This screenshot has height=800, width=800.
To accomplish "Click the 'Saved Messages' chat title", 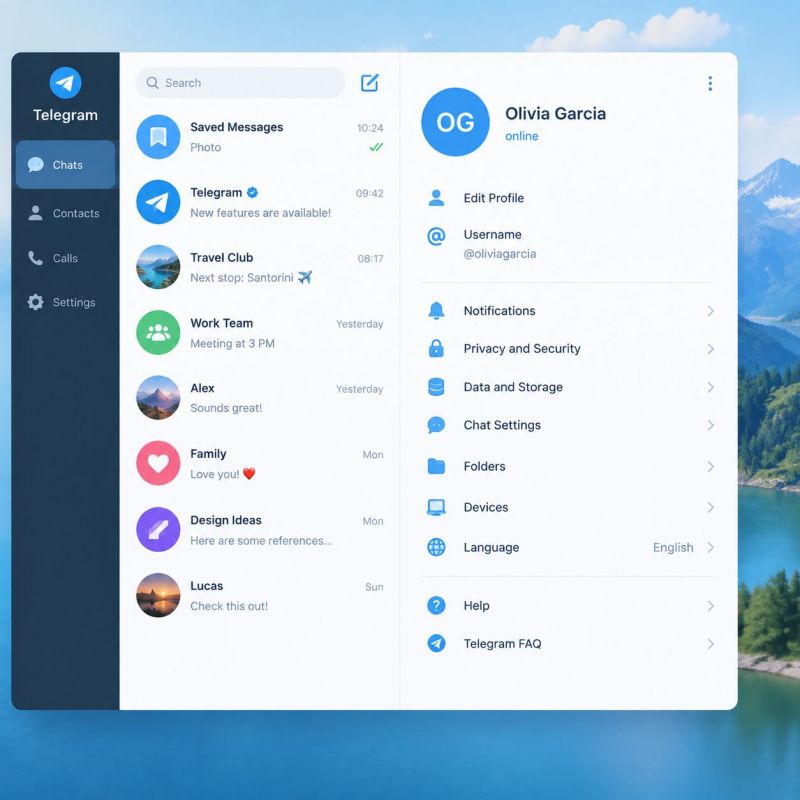I will tap(236, 127).
